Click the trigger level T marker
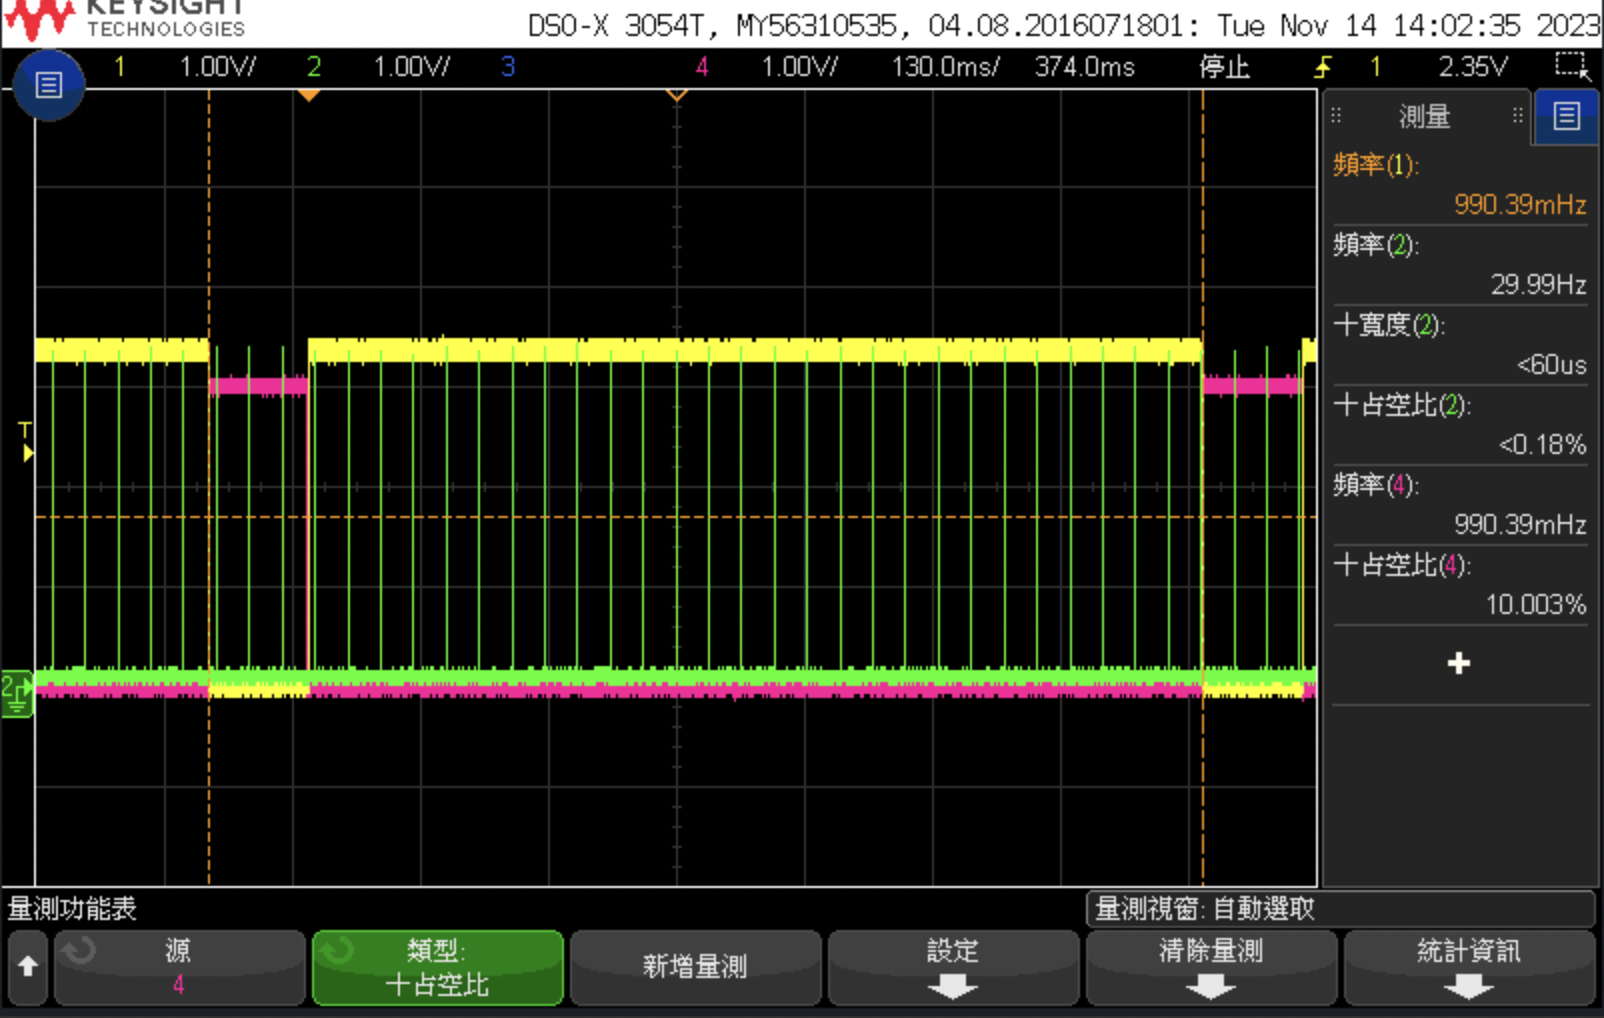The height and width of the screenshot is (1018, 1604). pos(26,441)
